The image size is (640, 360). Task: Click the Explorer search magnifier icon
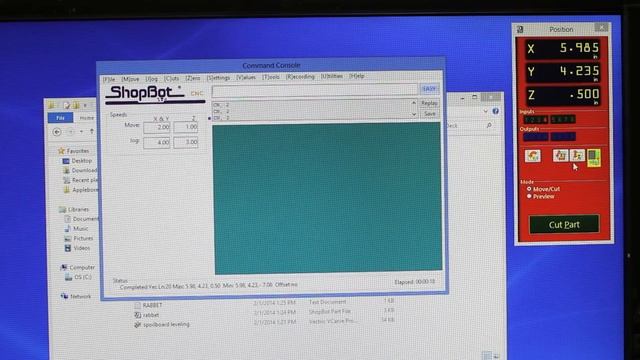click(489, 126)
